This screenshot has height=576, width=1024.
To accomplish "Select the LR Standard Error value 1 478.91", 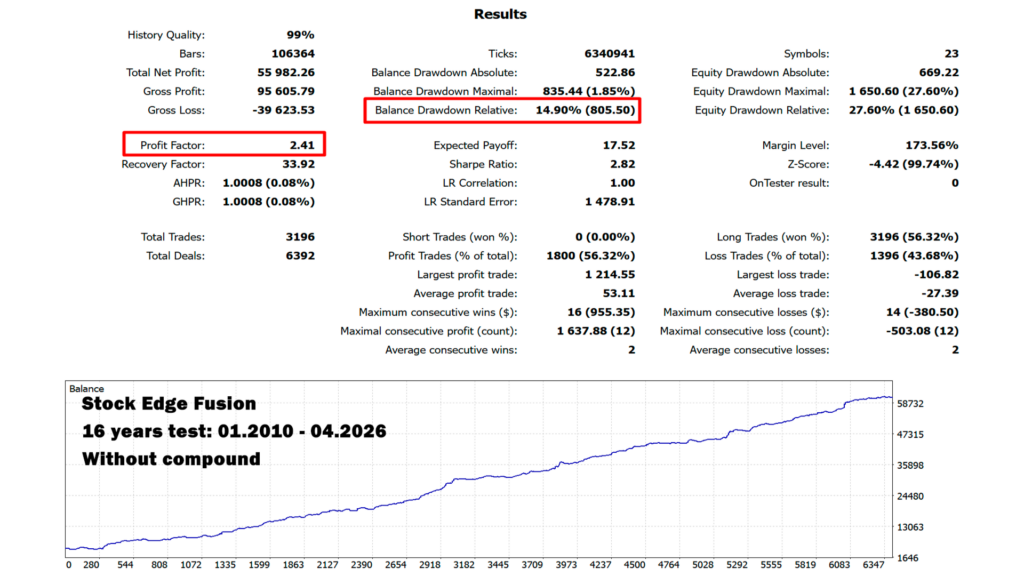I will (610, 202).
